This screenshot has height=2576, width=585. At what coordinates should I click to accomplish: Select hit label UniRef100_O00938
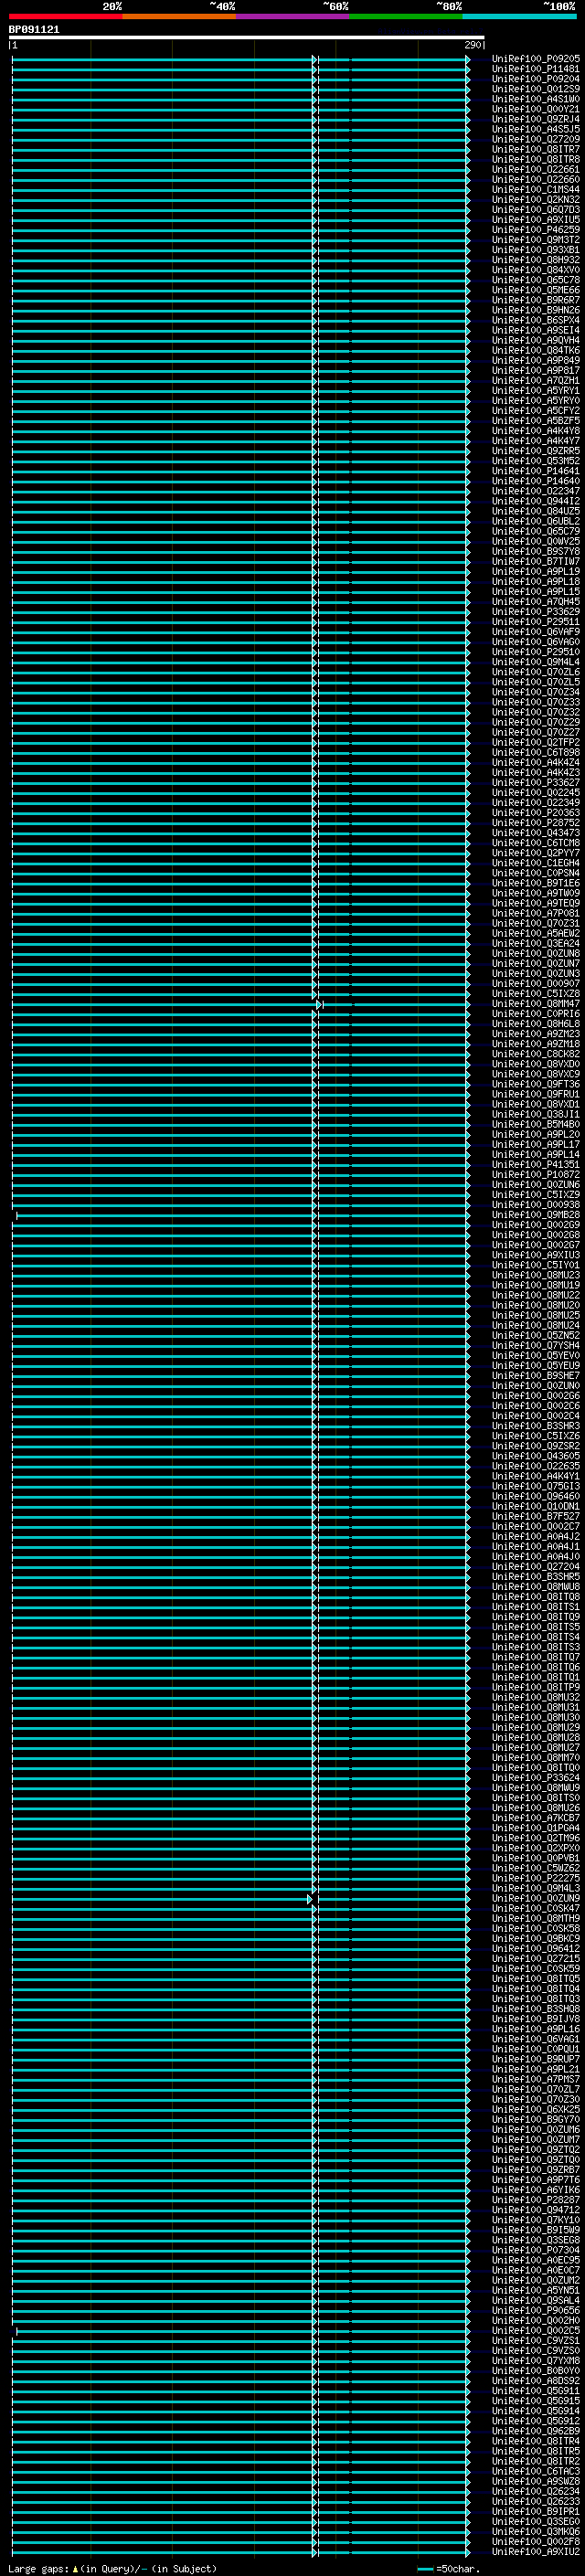536,1205
